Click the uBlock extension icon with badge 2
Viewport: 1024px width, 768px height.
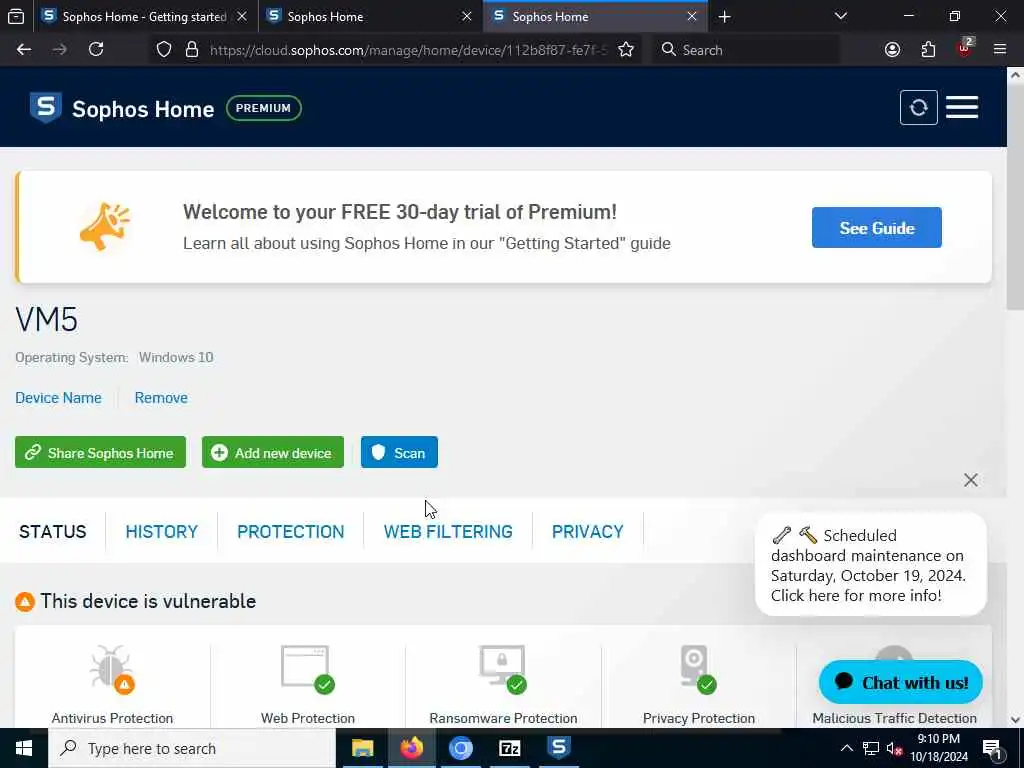965,48
